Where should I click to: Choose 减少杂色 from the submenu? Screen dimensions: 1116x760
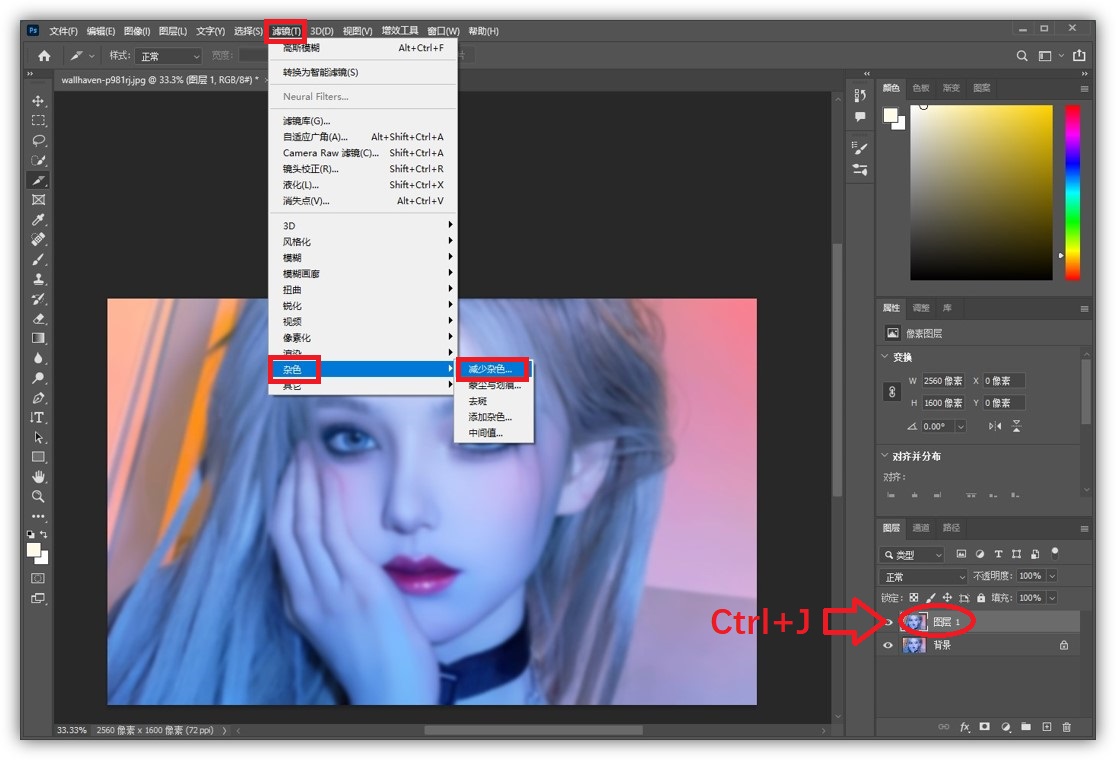point(490,369)
